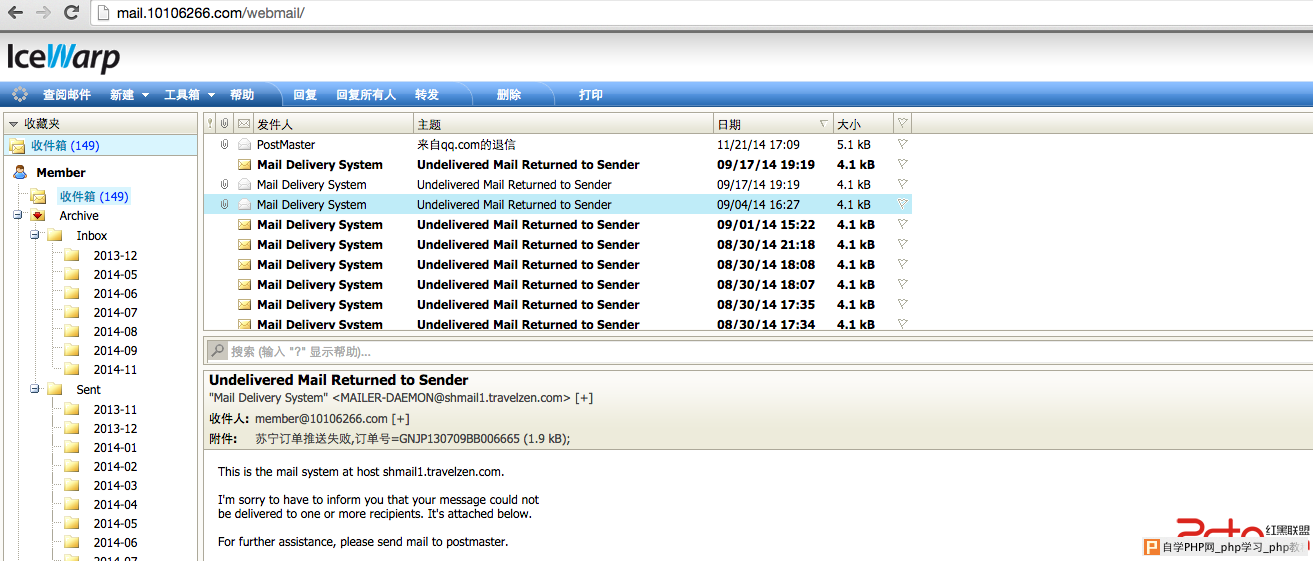The image size is (1313, 561).
Task: Click the envelope icon of the 08/30/14 17:35 message
Action: (x=244, y=305)
